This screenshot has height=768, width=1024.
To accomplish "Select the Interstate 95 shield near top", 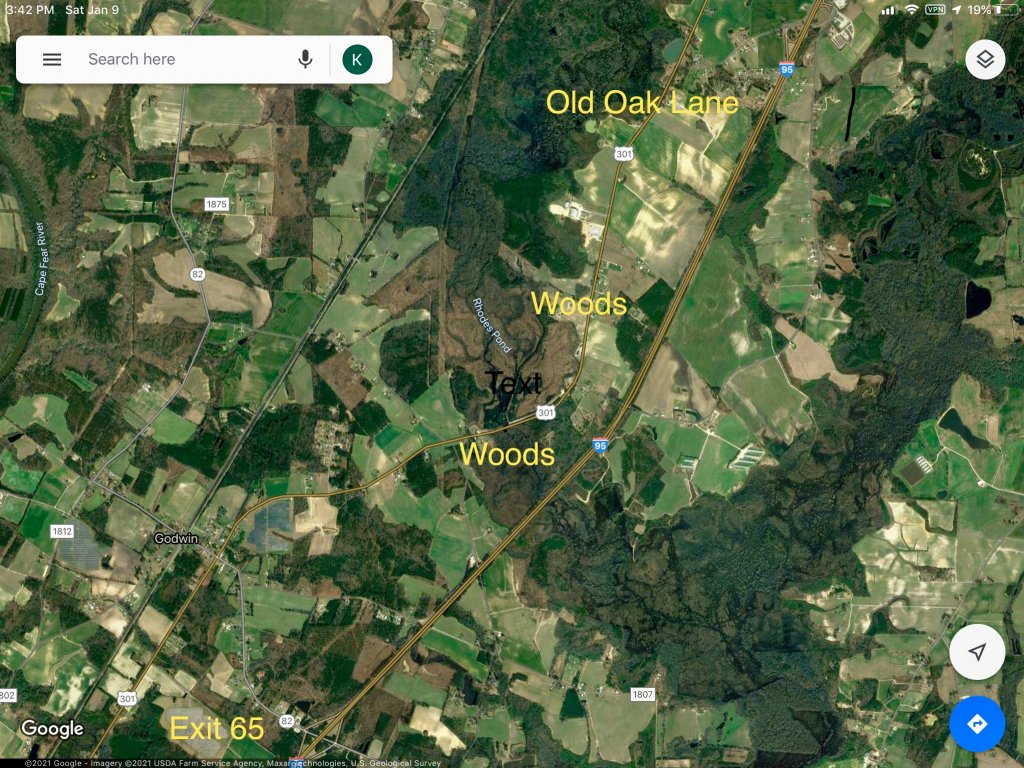I will (x=787, y=68).
